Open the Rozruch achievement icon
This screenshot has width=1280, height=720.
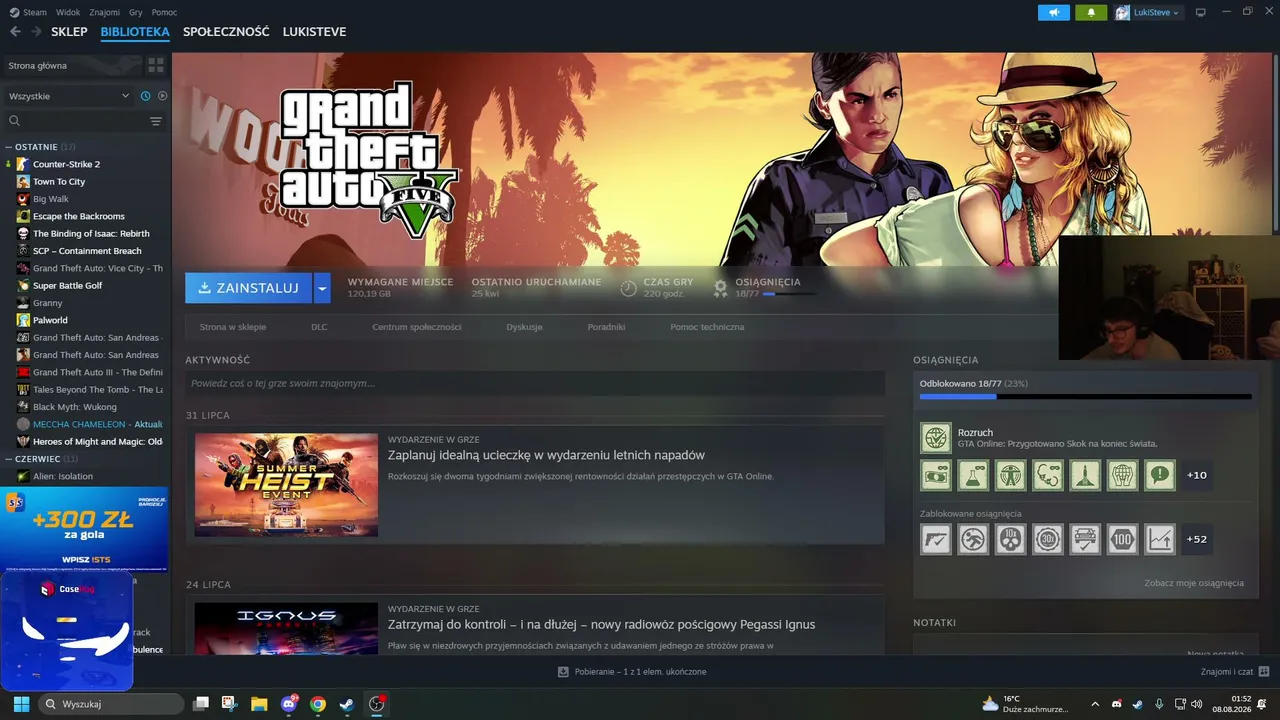click(x=936, y=438)
